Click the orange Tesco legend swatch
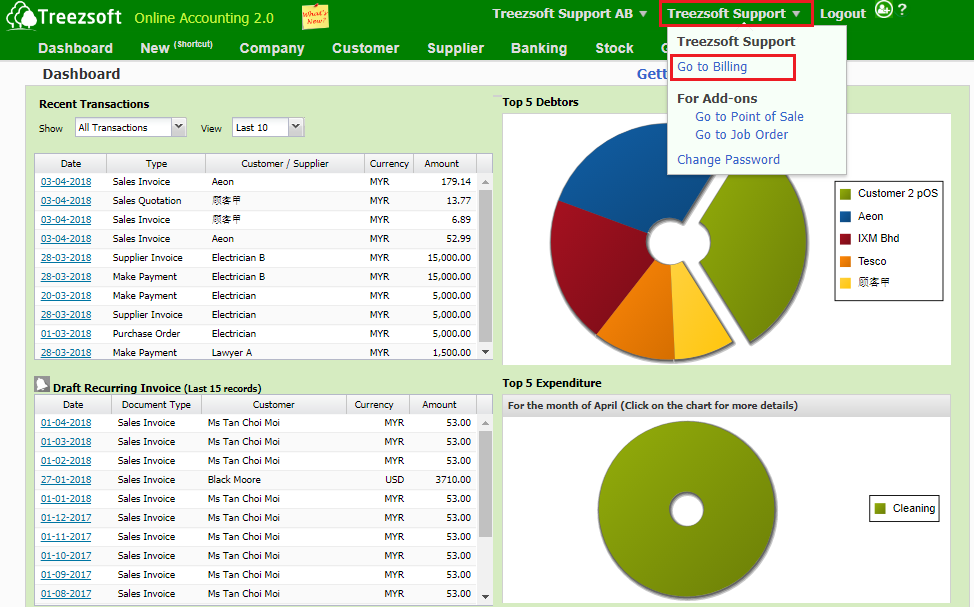This screenshot has width=974, height=607. tap(845, 262)
